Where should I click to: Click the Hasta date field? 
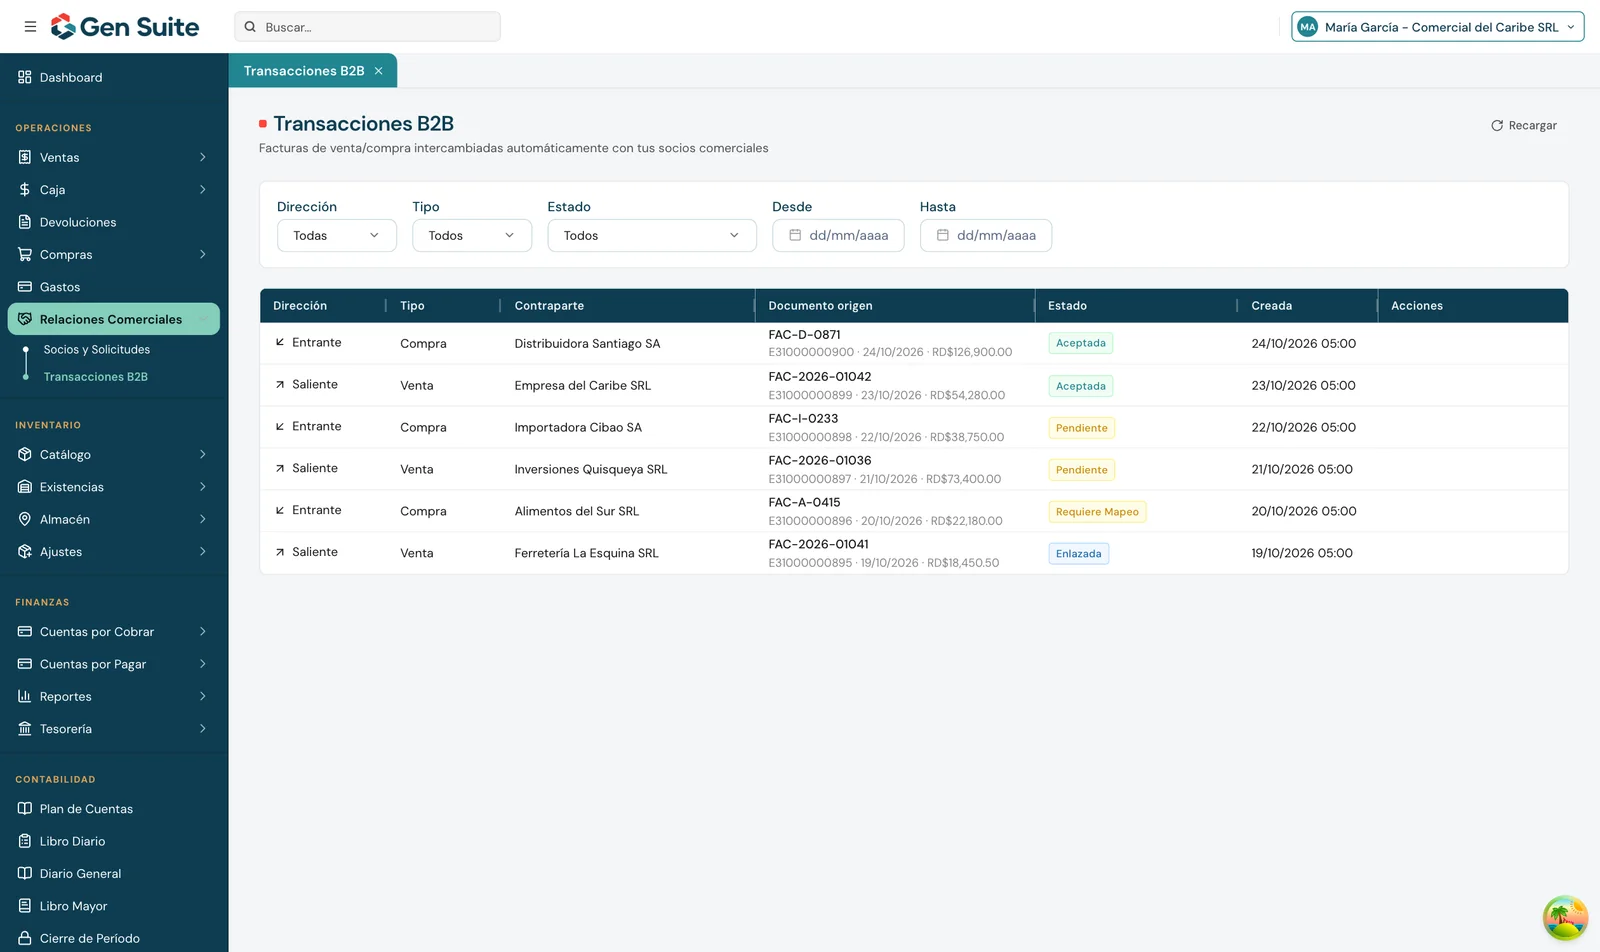(986, 236)
